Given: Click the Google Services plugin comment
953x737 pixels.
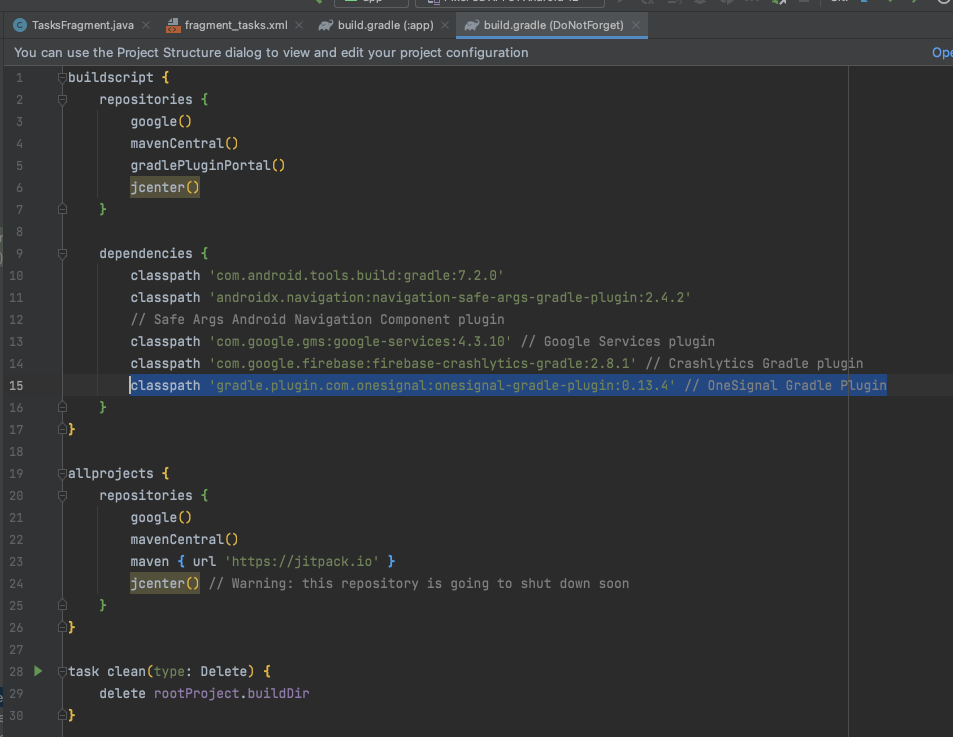Looking at the screenshot, I should point(618,341).
